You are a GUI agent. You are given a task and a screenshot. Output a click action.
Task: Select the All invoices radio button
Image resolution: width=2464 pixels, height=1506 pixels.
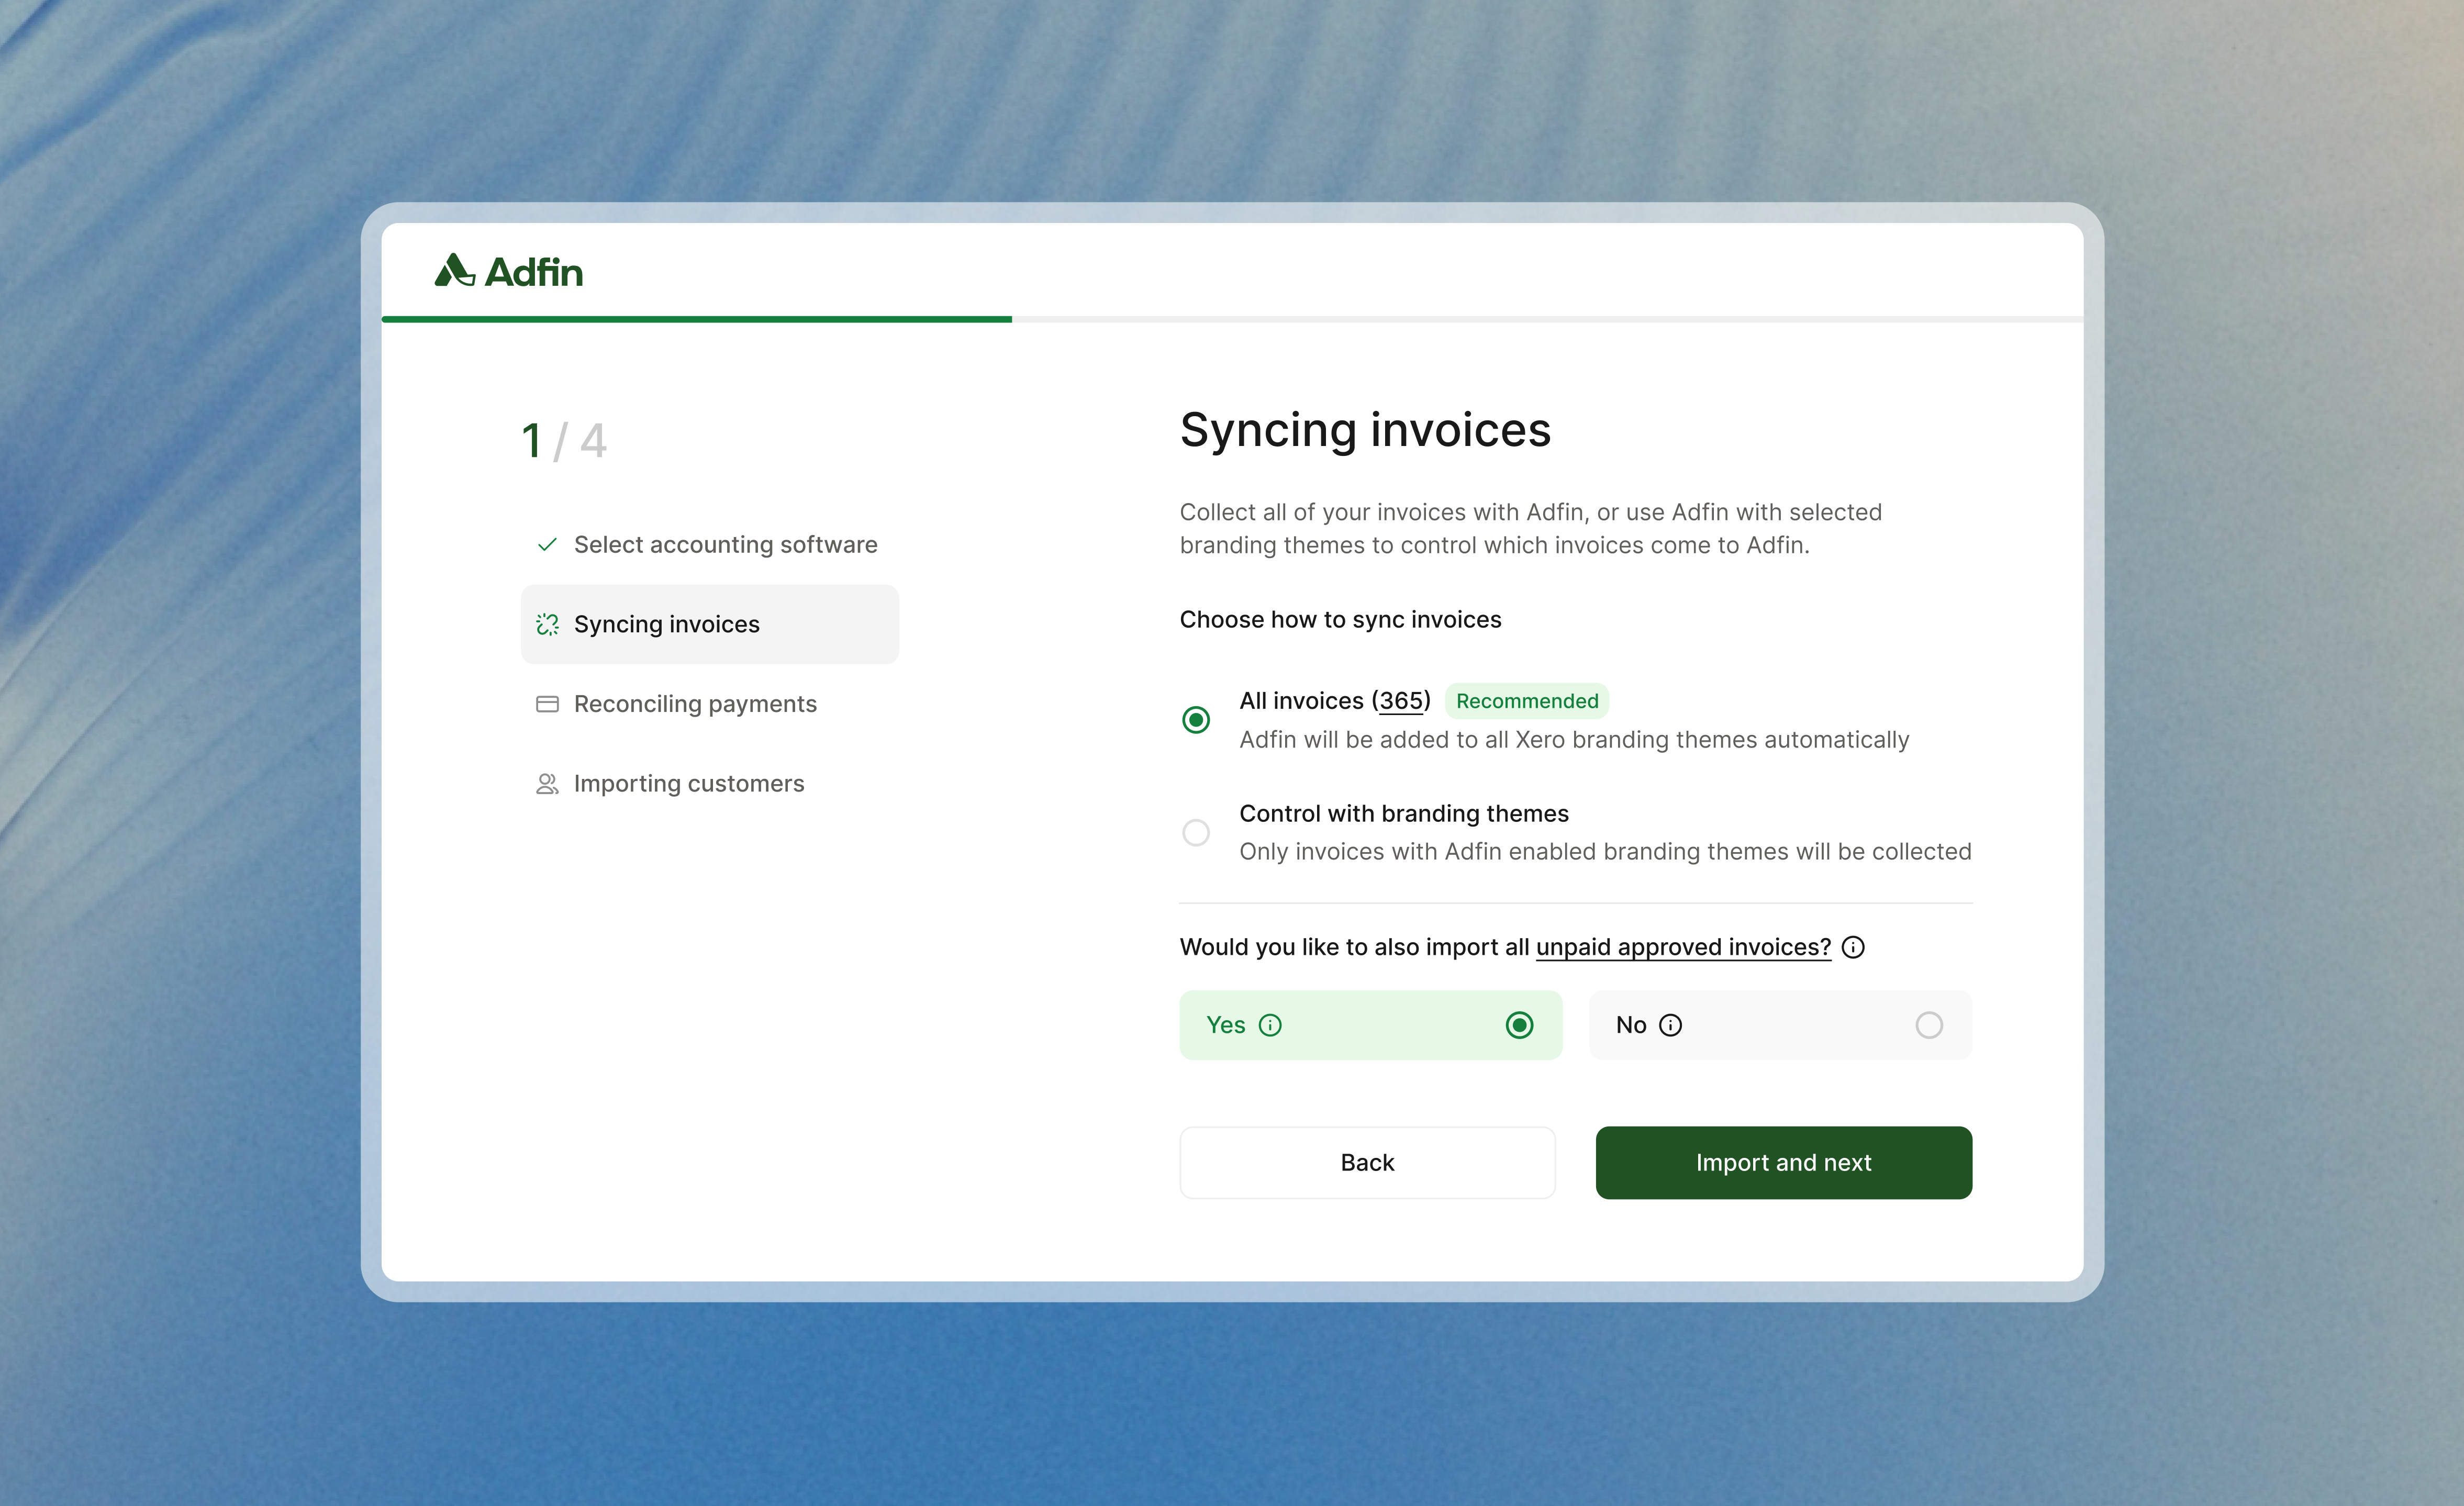point(1196,720)
